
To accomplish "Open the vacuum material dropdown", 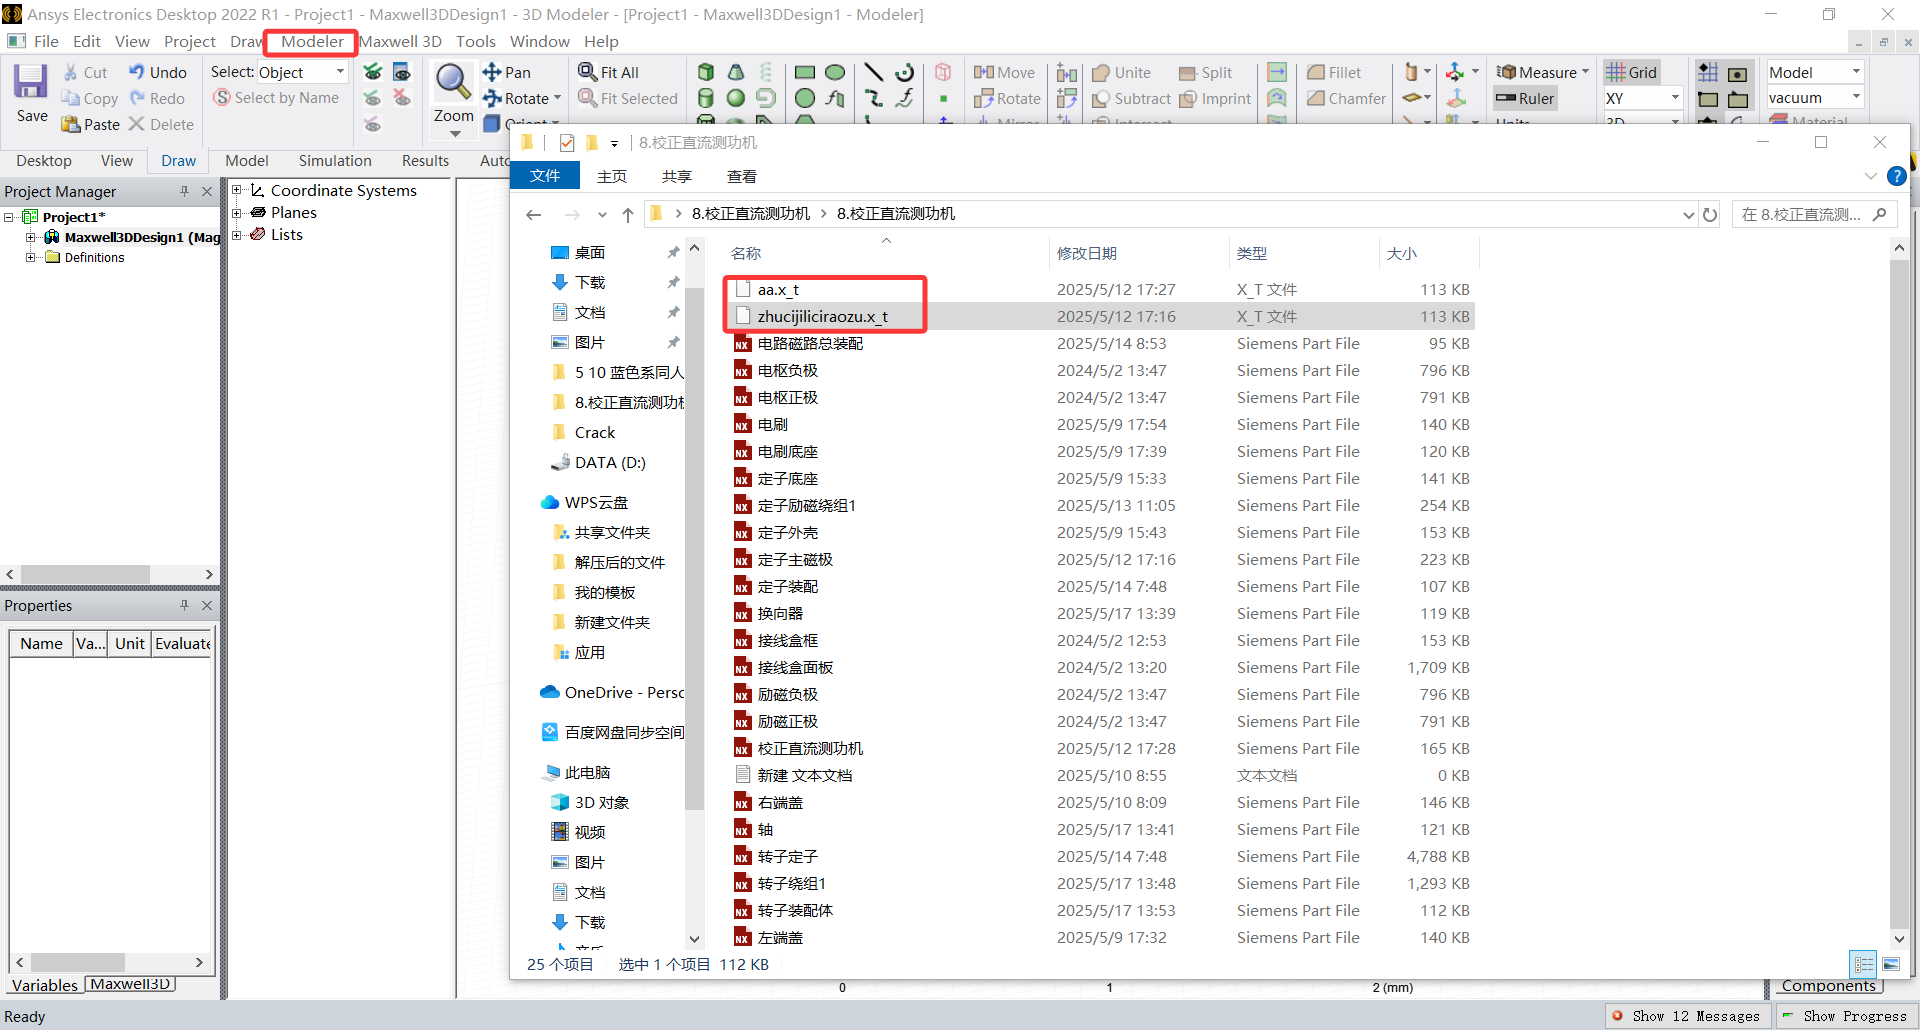I will tap(1856, 98).
